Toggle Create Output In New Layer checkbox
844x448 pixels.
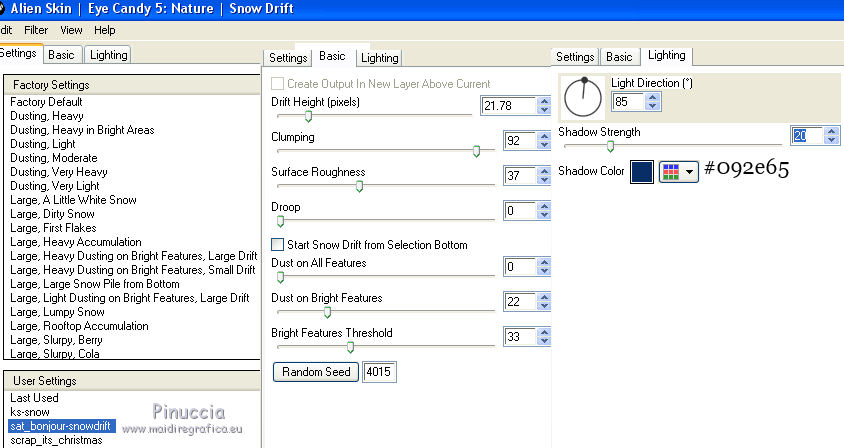(x=277, y=83)
